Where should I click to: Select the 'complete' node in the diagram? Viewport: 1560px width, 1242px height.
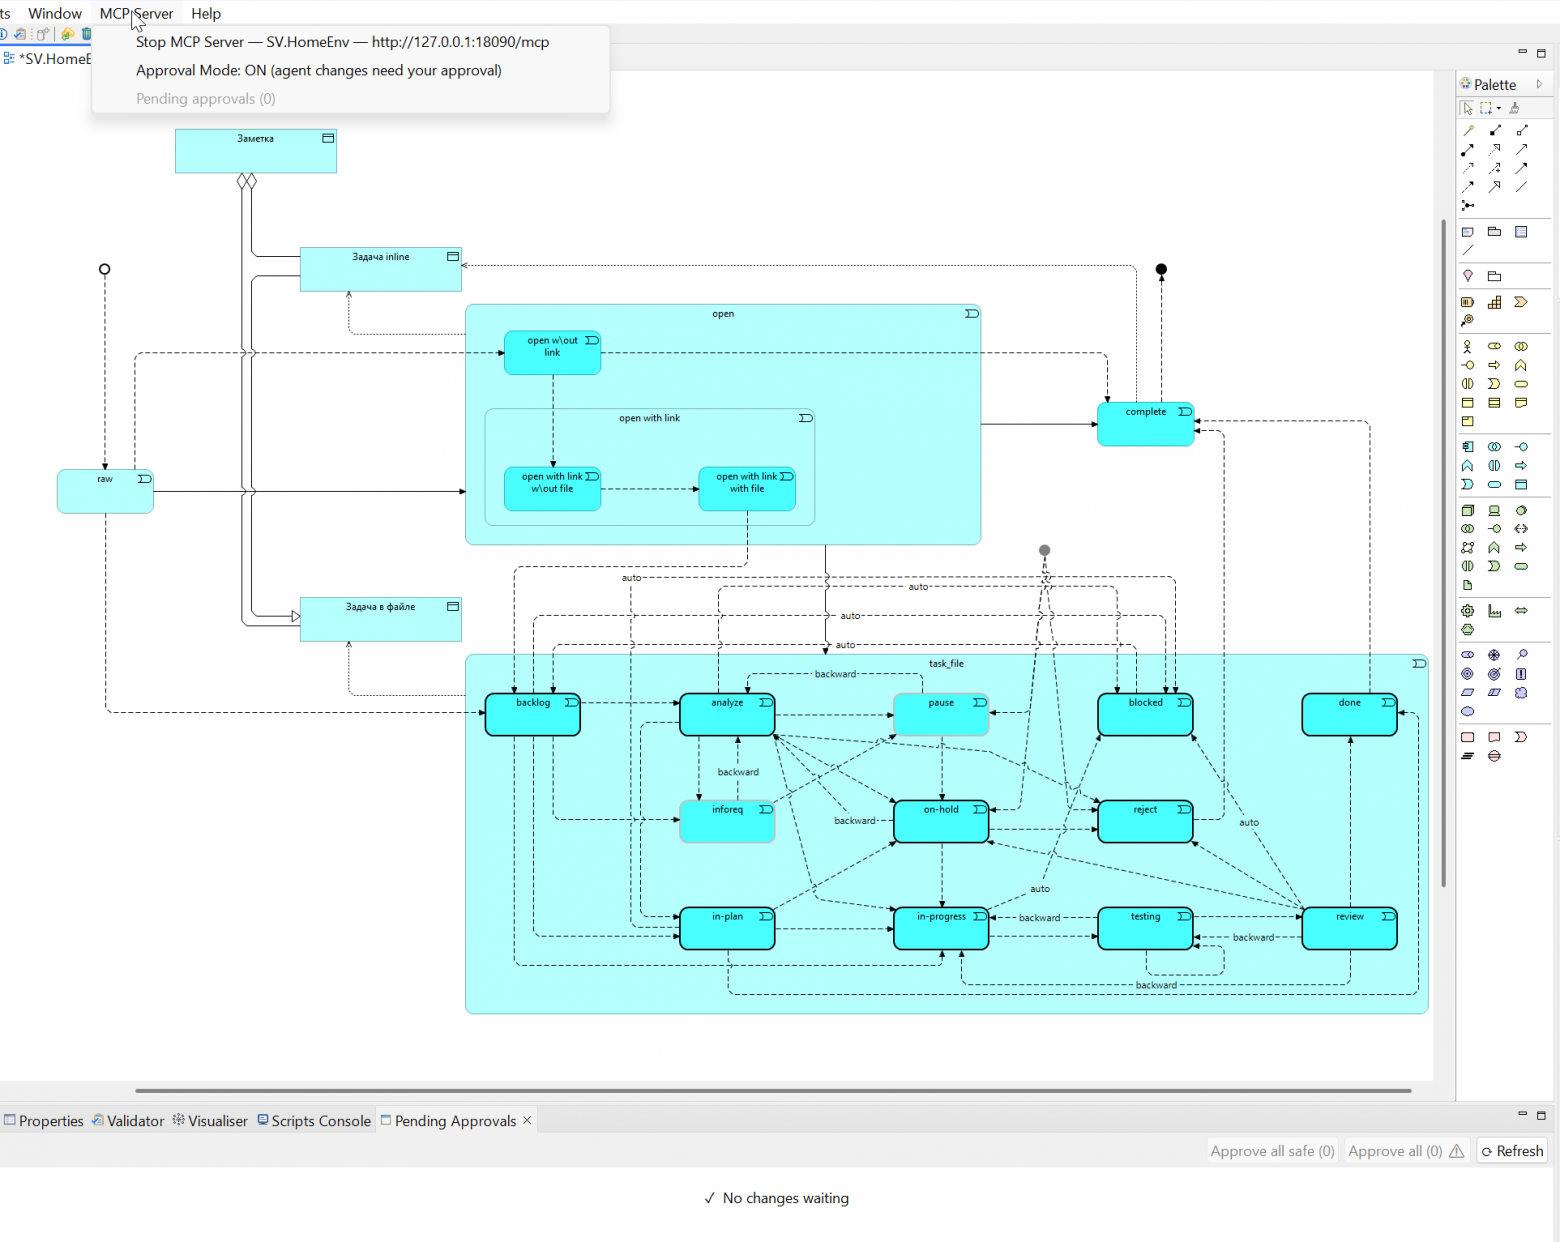click(1146, 424)
